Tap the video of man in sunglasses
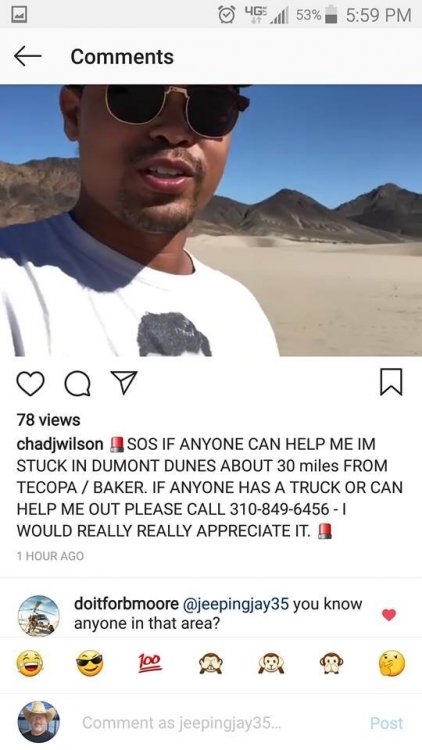Screen dimensions: 422x750 (211, 221)
